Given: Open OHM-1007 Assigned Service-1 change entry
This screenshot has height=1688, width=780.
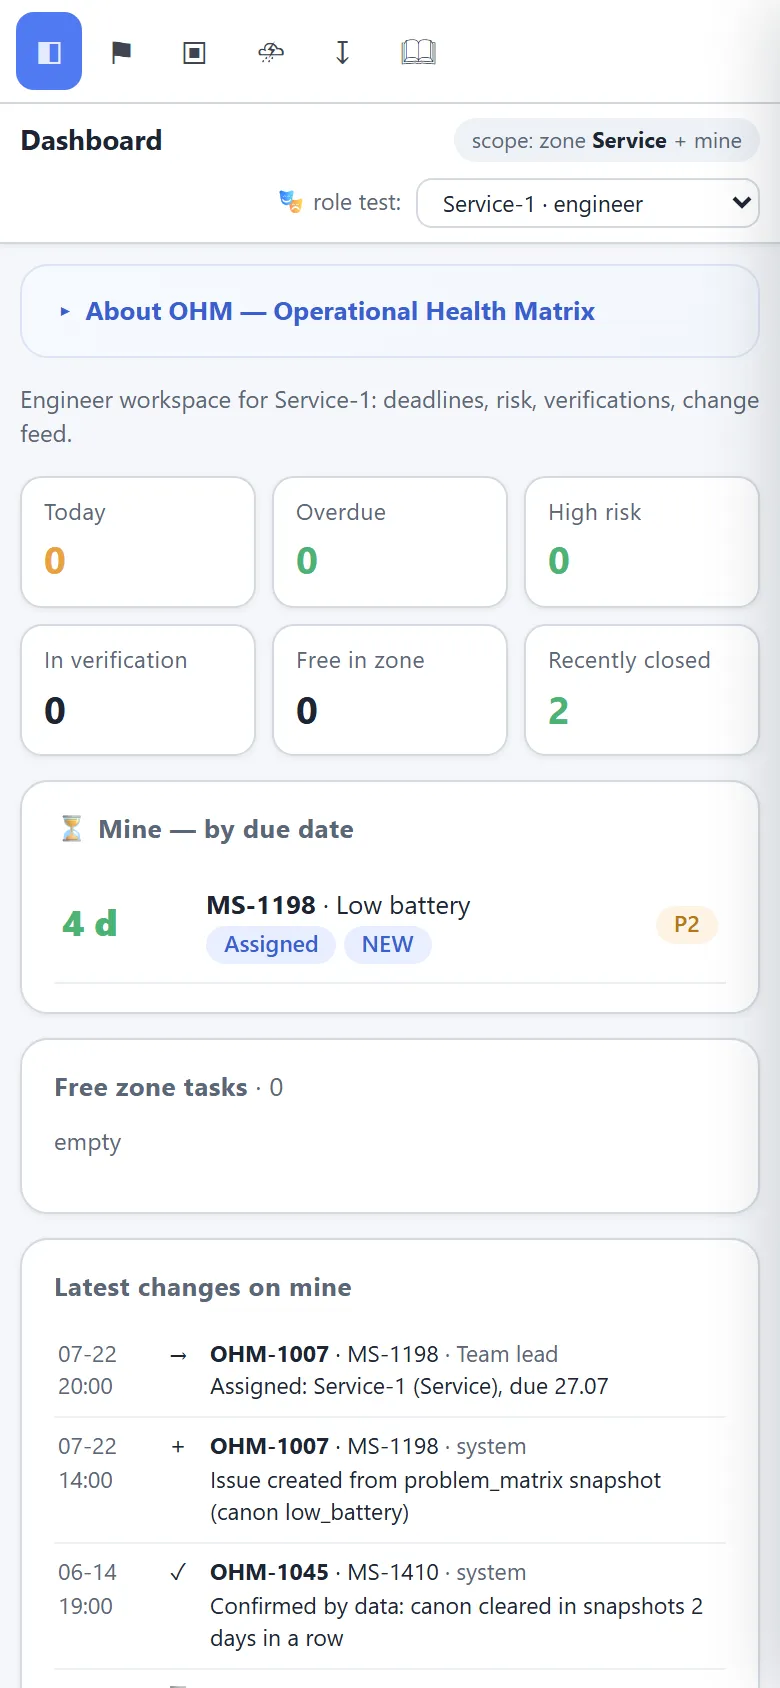Looking at the screenshot, I should pos(390,1370).
